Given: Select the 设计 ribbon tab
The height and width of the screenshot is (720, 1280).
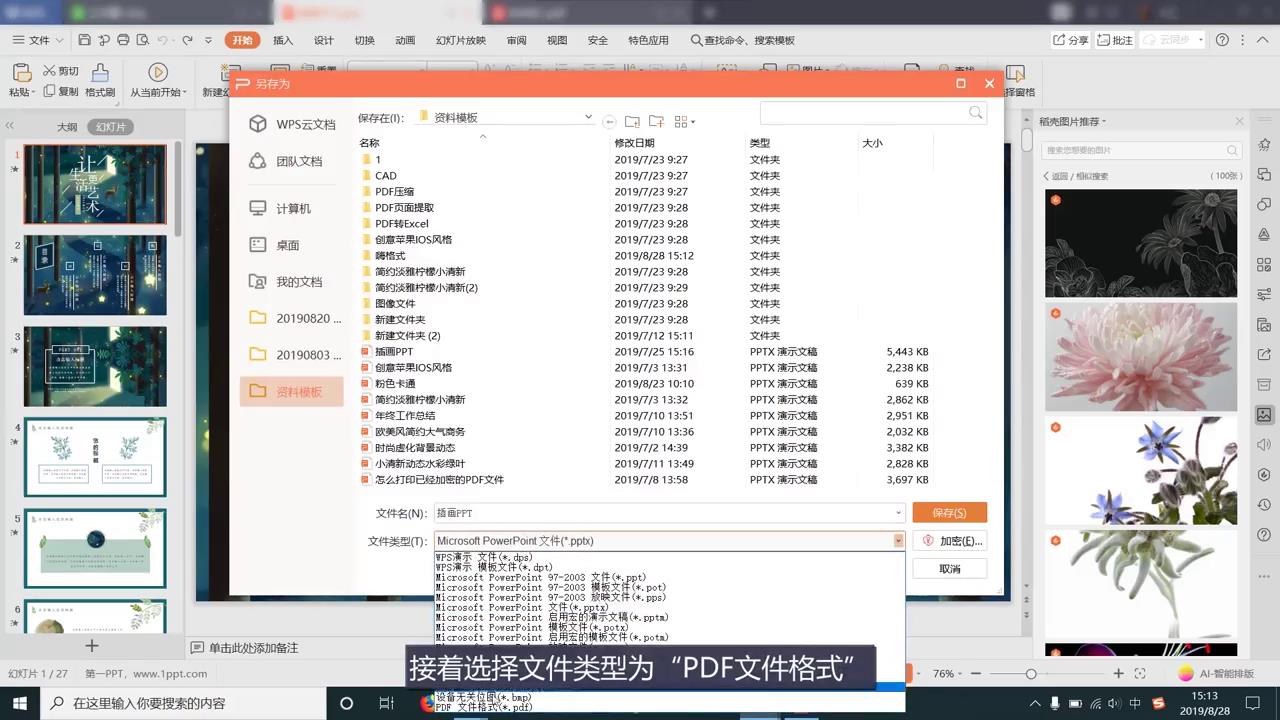Looking at the screenshot, I should [x=324, y=40].
